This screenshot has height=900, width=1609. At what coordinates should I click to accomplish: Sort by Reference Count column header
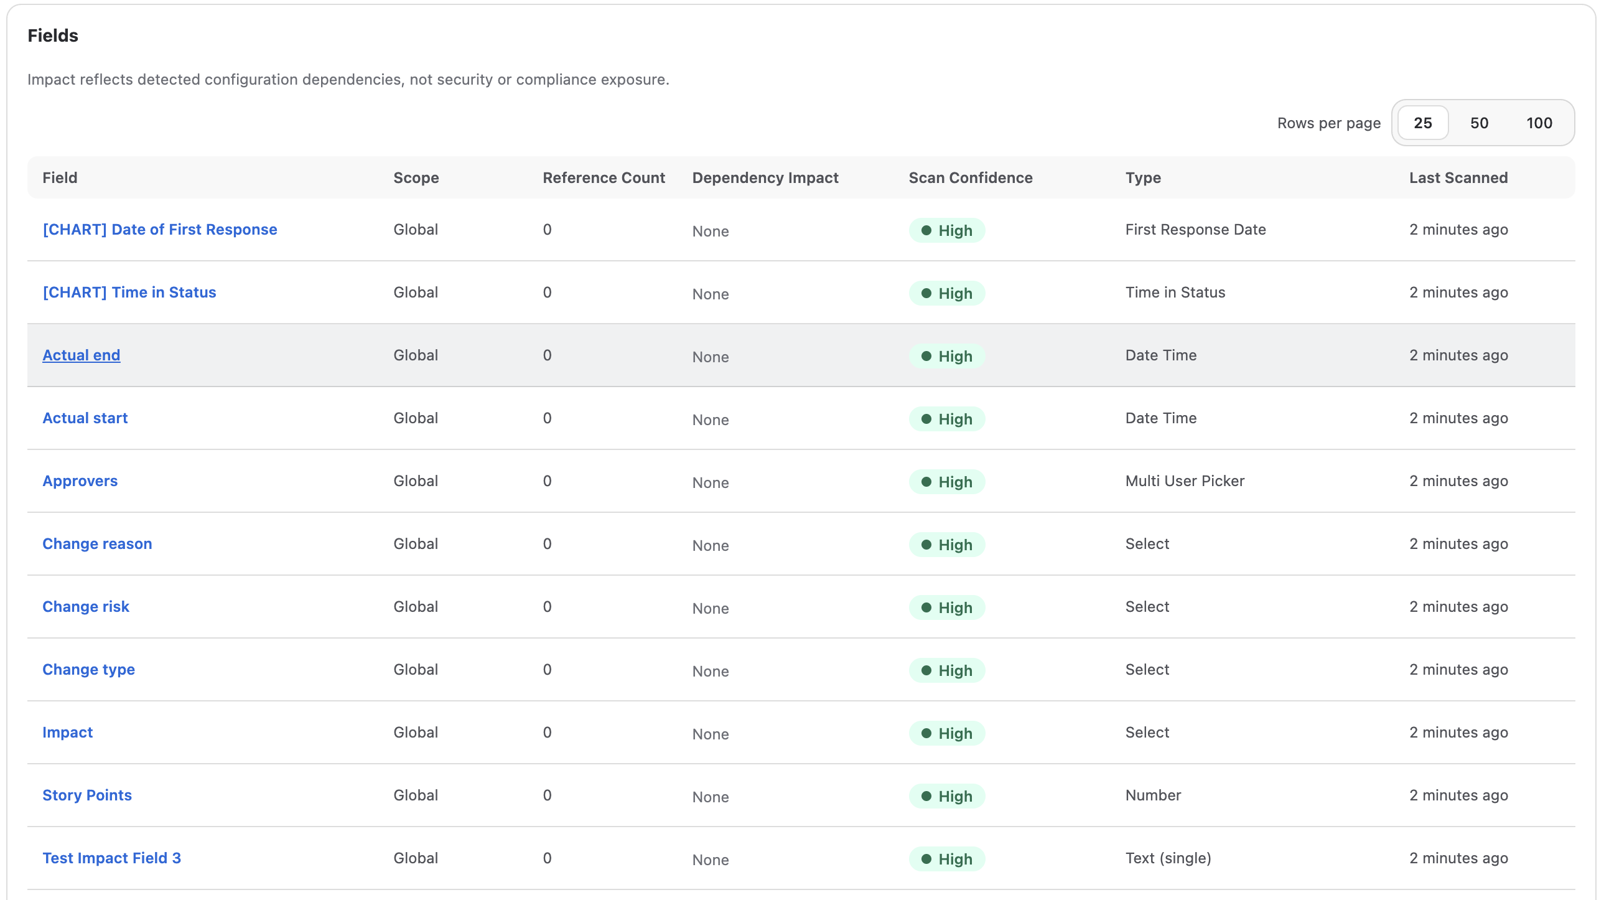[x=603, y=177]
